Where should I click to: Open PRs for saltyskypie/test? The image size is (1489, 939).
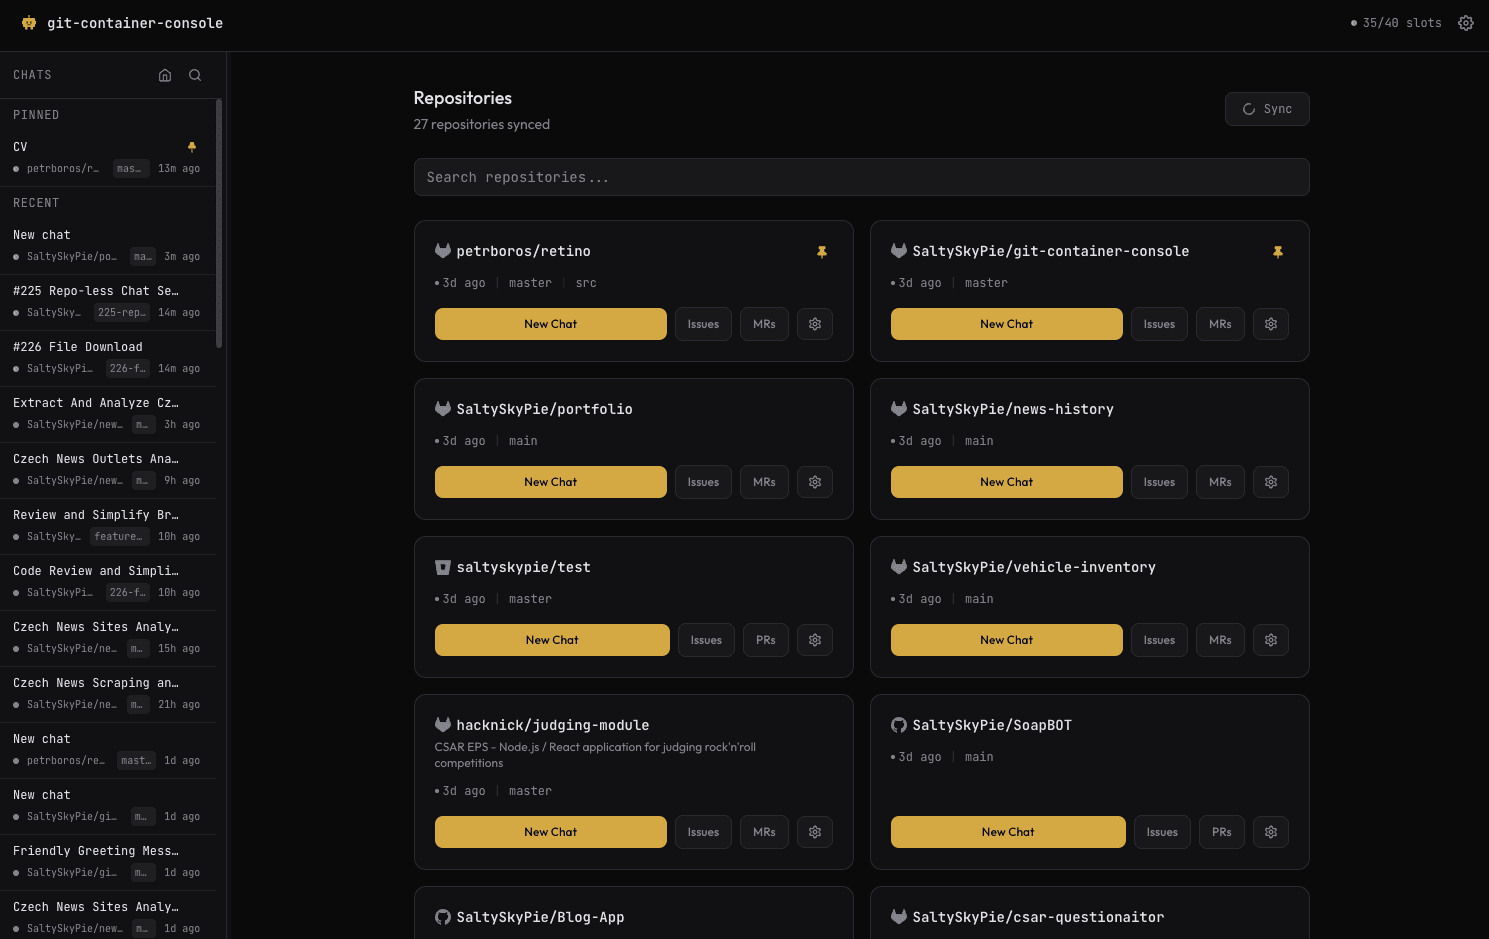pos(766,640)
